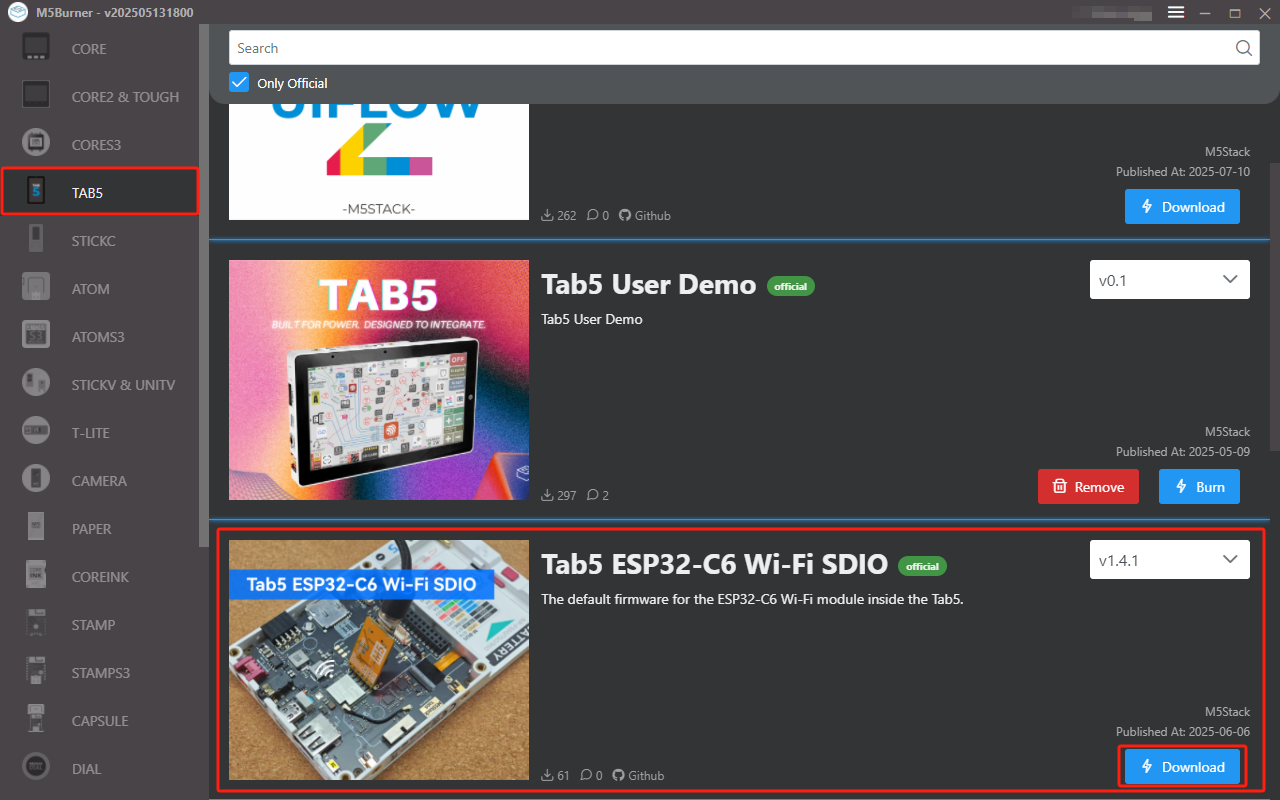
Task: Click the Tab5 User Demo title
Action: [x=648, y=284]
